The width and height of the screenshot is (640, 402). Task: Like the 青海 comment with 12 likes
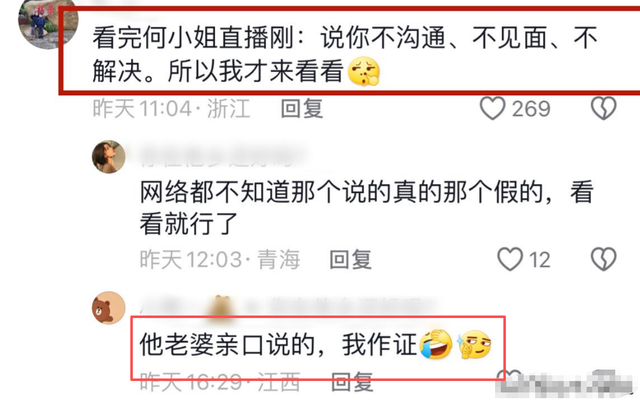(x=510, y=259)
